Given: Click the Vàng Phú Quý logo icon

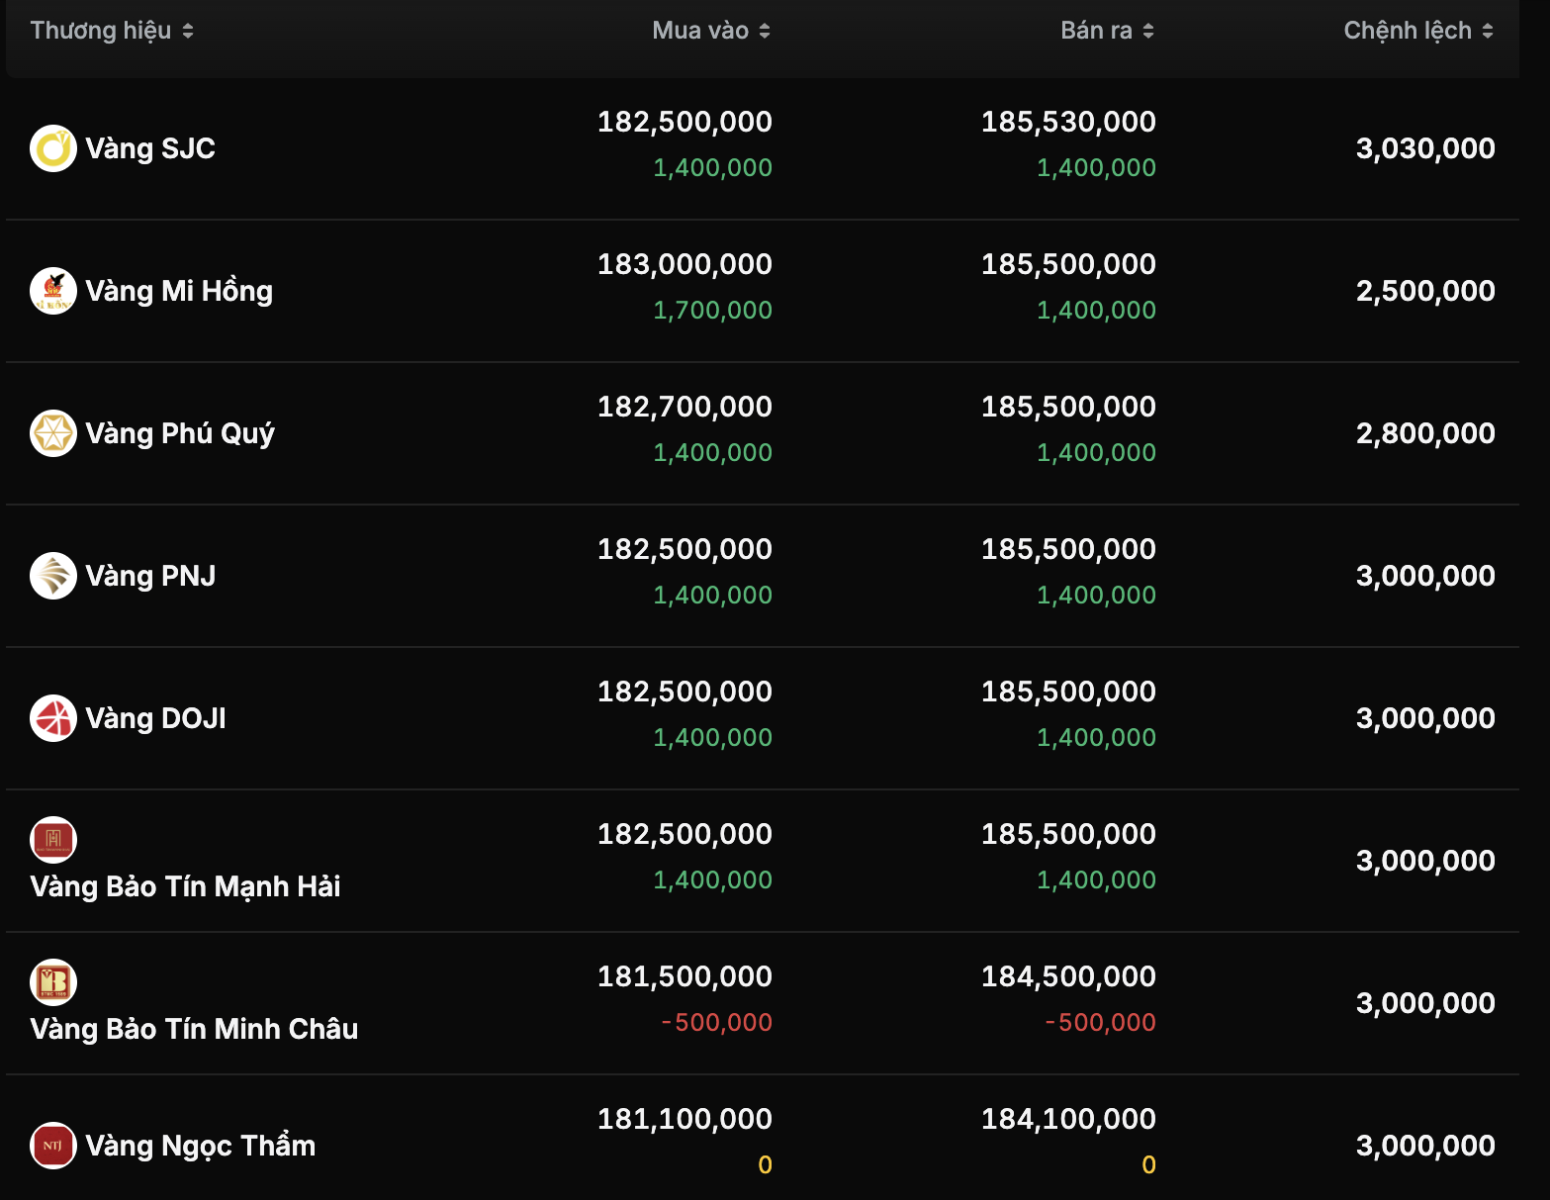Looking at the screenshot, I should (53, 434).
